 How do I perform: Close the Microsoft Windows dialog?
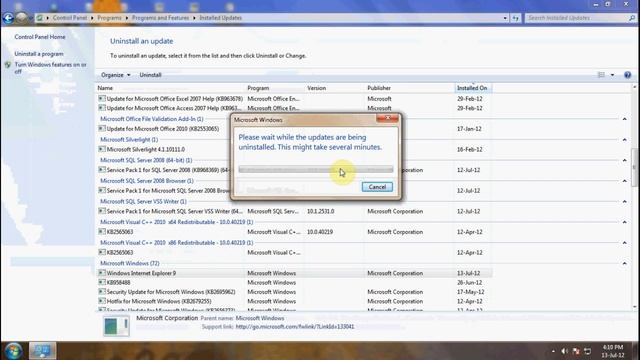pos(387,118)
